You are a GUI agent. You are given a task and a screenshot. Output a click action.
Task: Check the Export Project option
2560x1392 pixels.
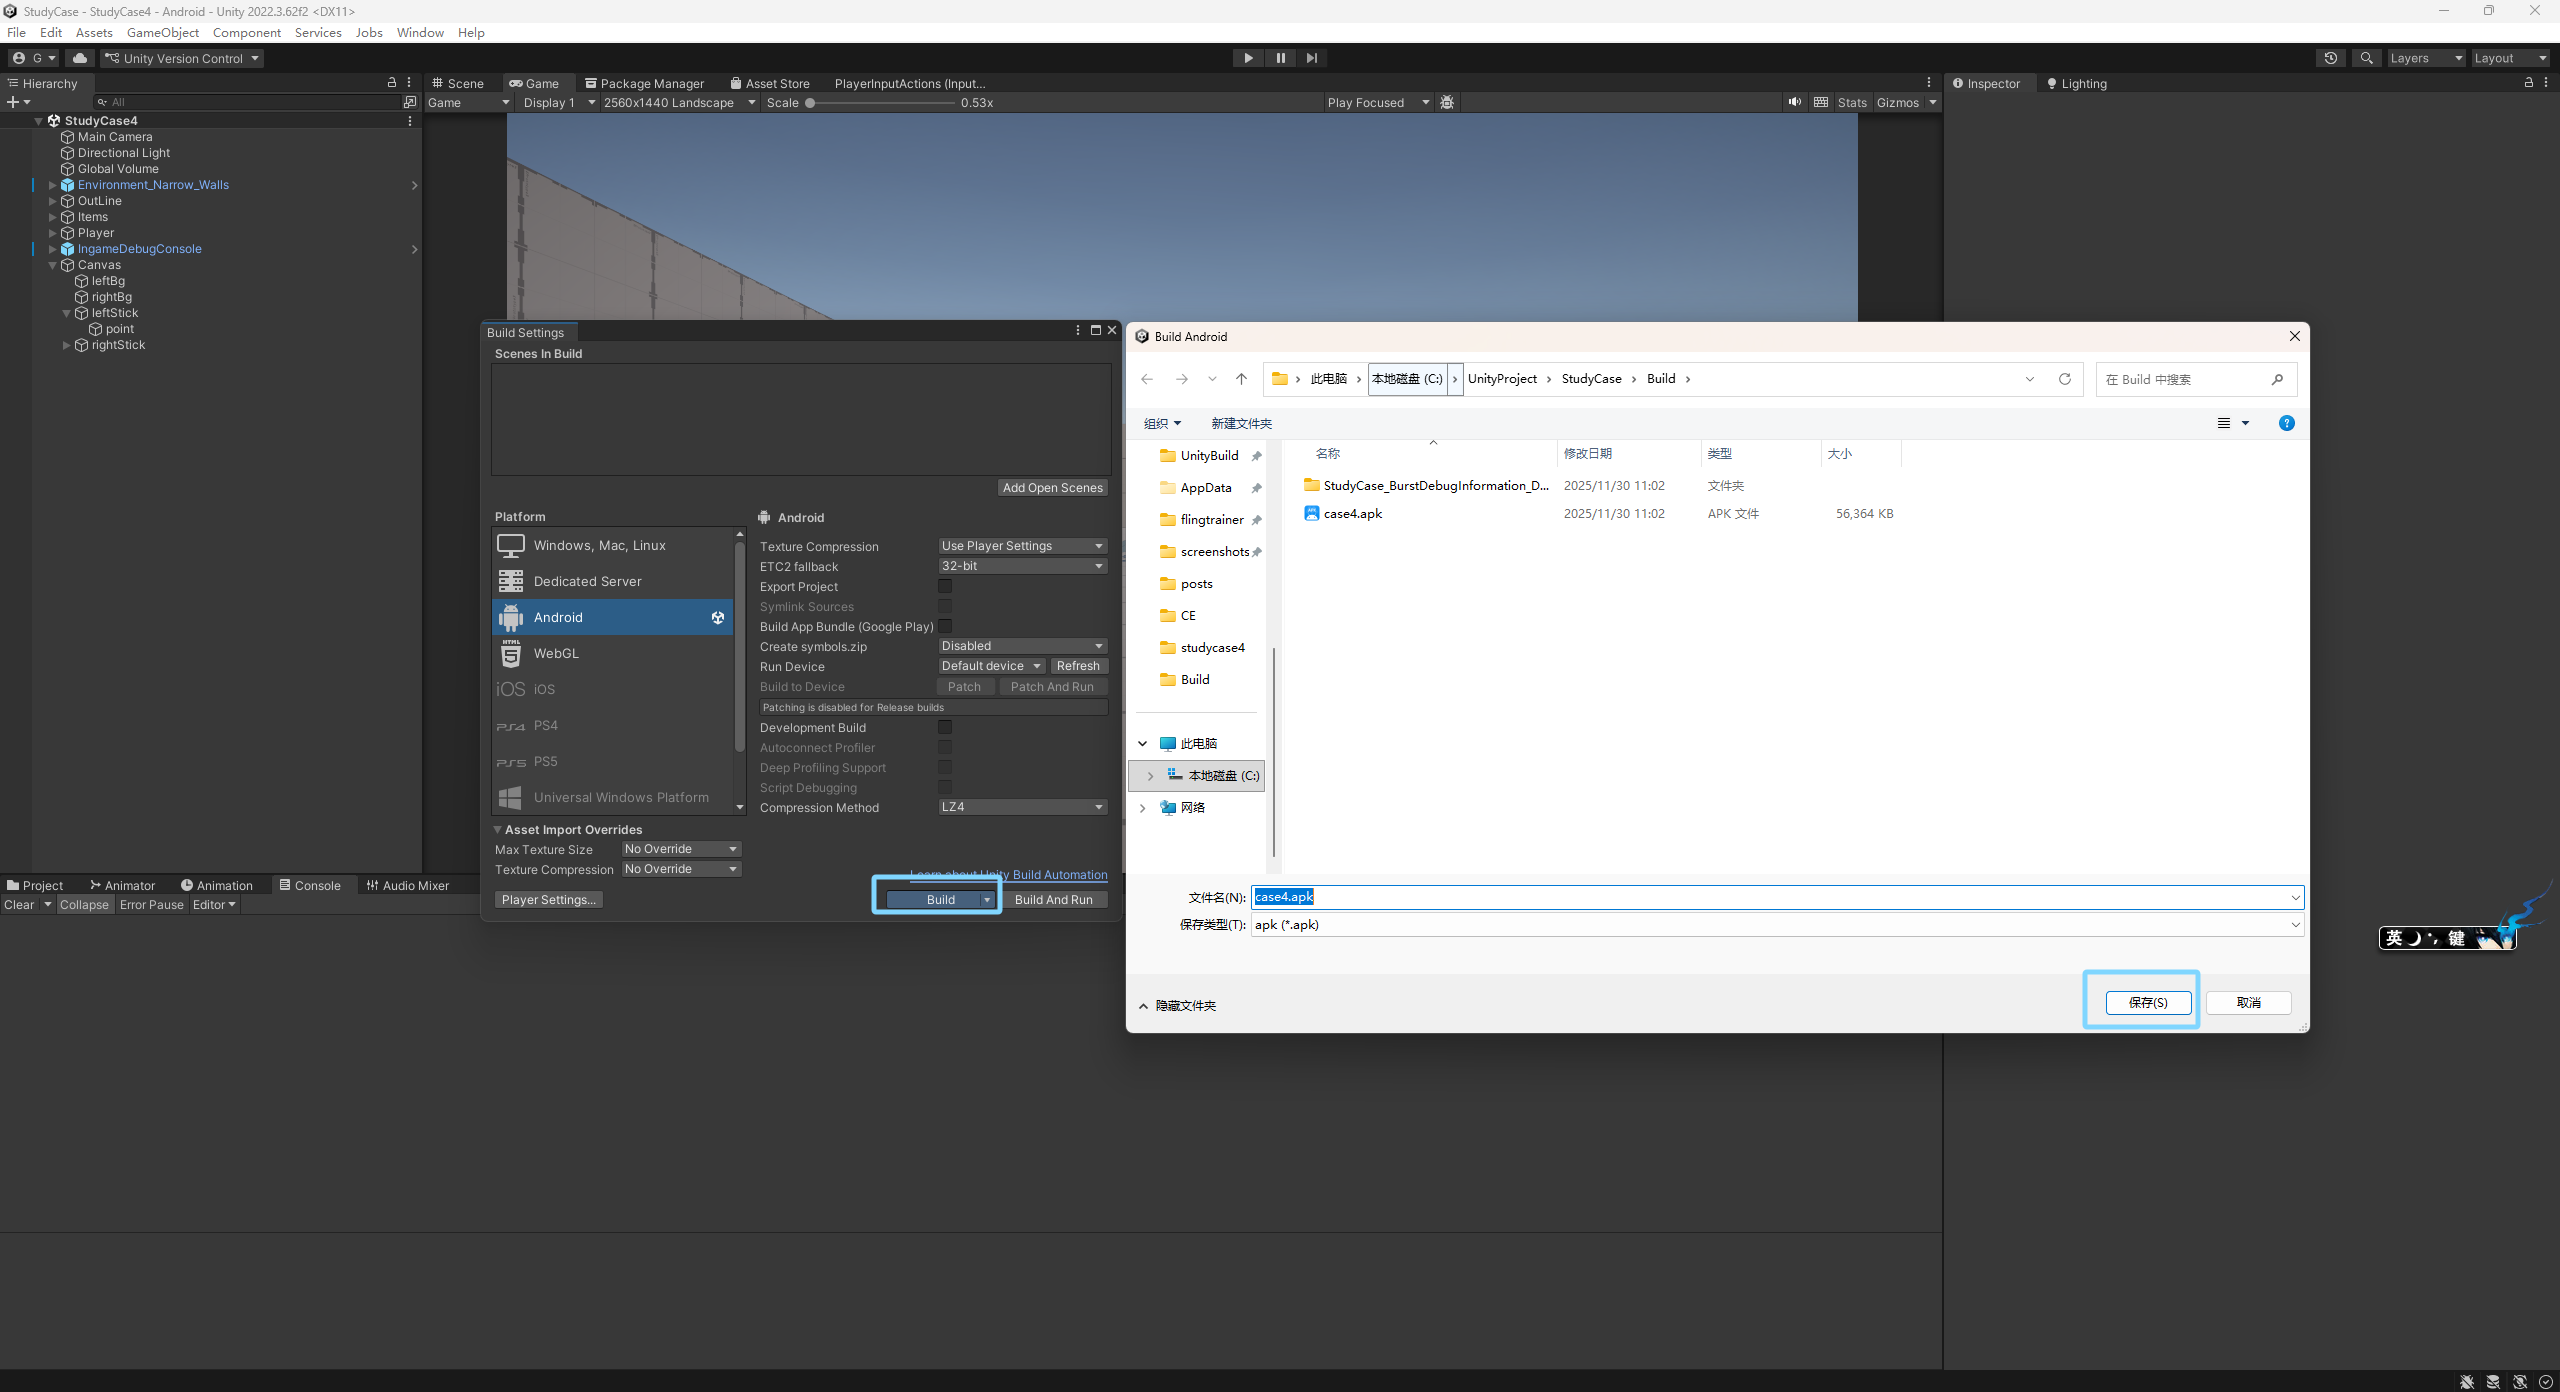(945, 586)
